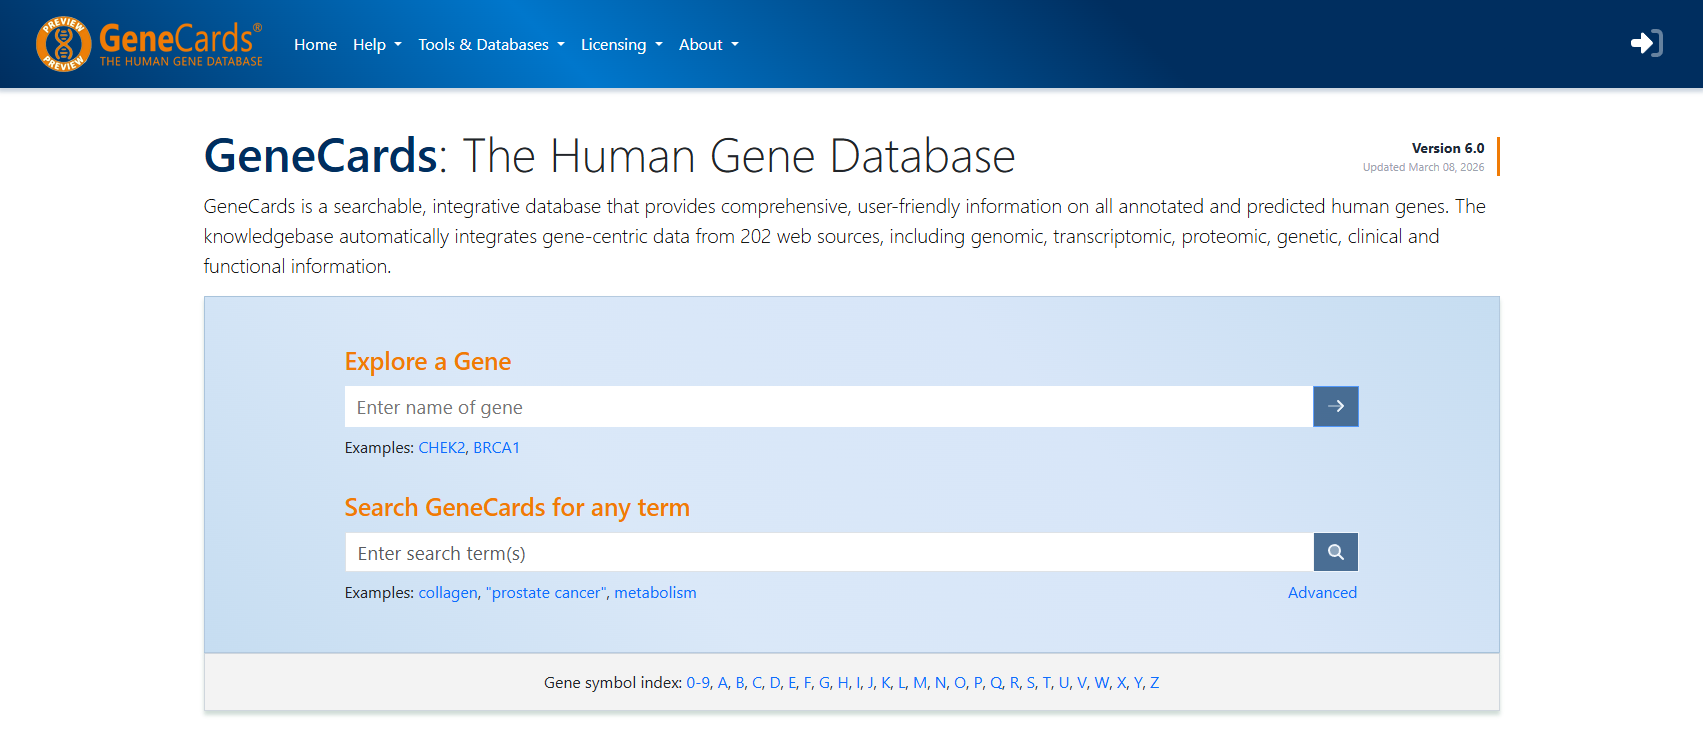Focus the Enter search term(s) field
The width and height of the screenshot is (1703, 735).
tap(829, 552)
